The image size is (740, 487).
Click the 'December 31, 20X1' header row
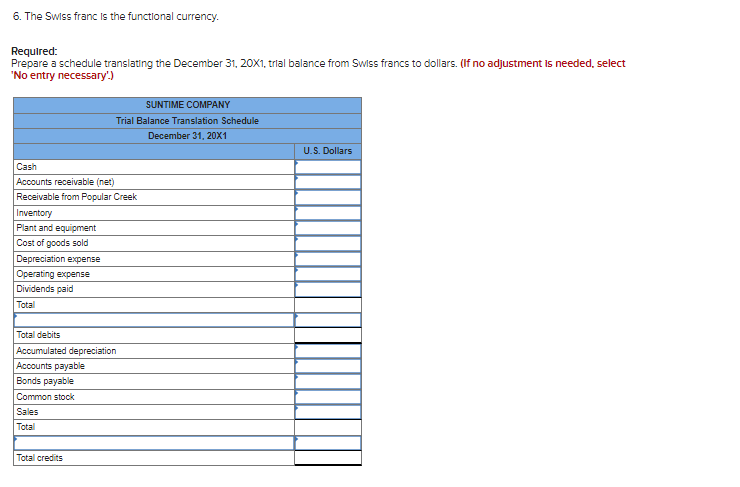pyautogui.click(x=187, y=136)
